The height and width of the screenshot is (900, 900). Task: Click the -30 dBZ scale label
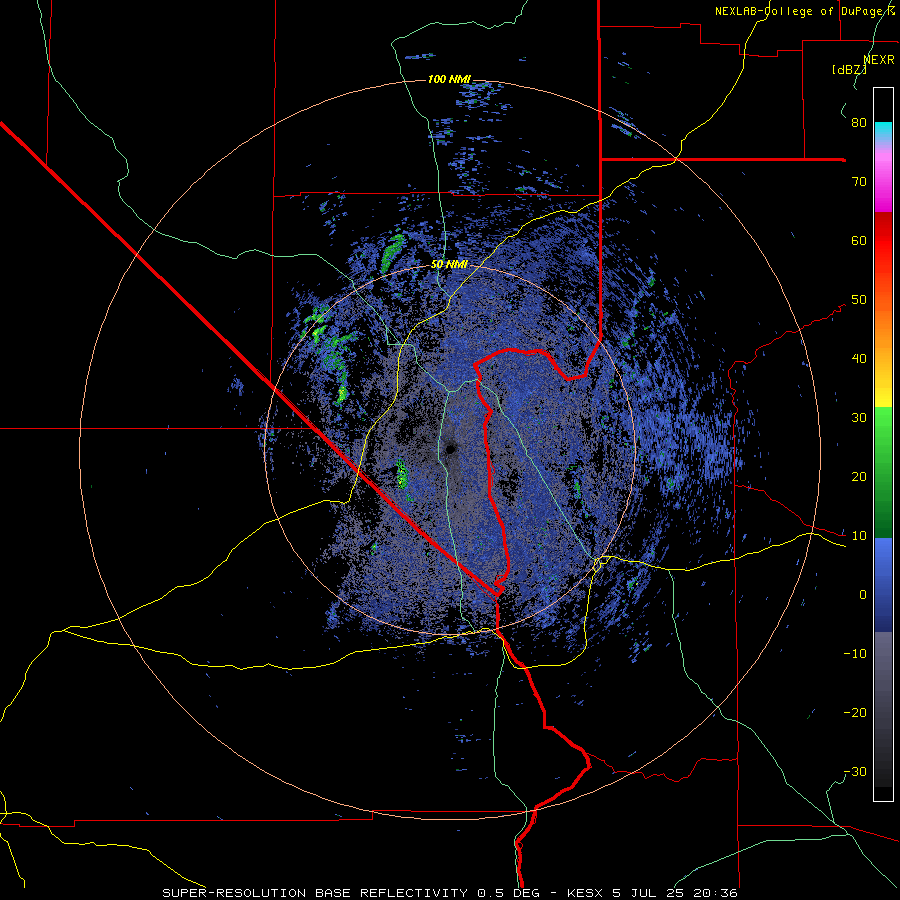(x=855, y=771)
